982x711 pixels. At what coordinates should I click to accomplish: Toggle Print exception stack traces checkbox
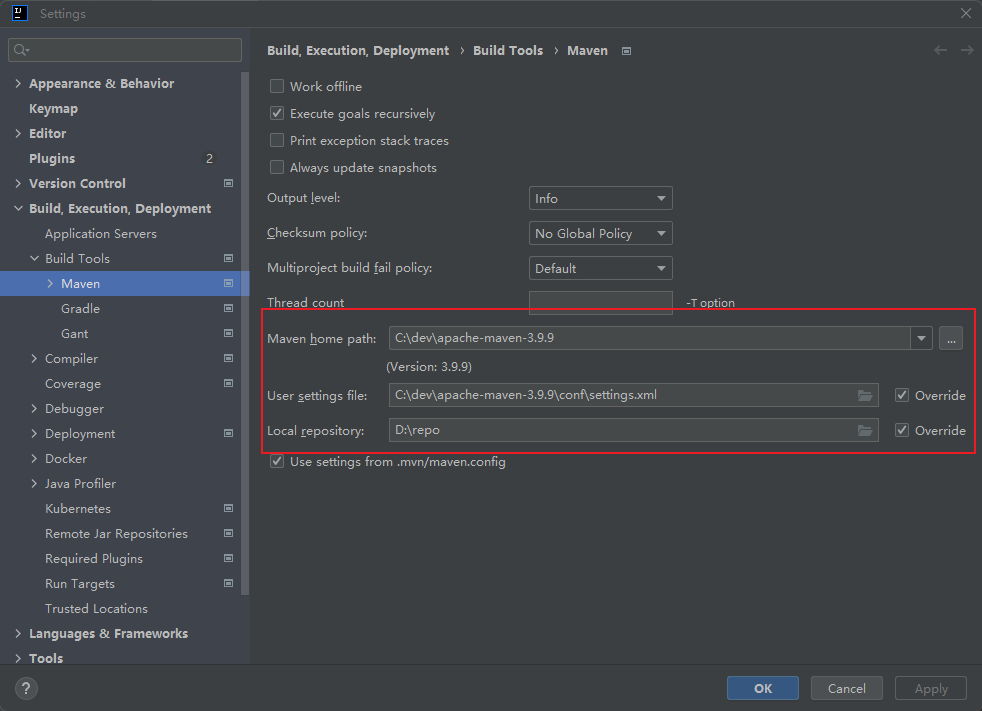277,141
